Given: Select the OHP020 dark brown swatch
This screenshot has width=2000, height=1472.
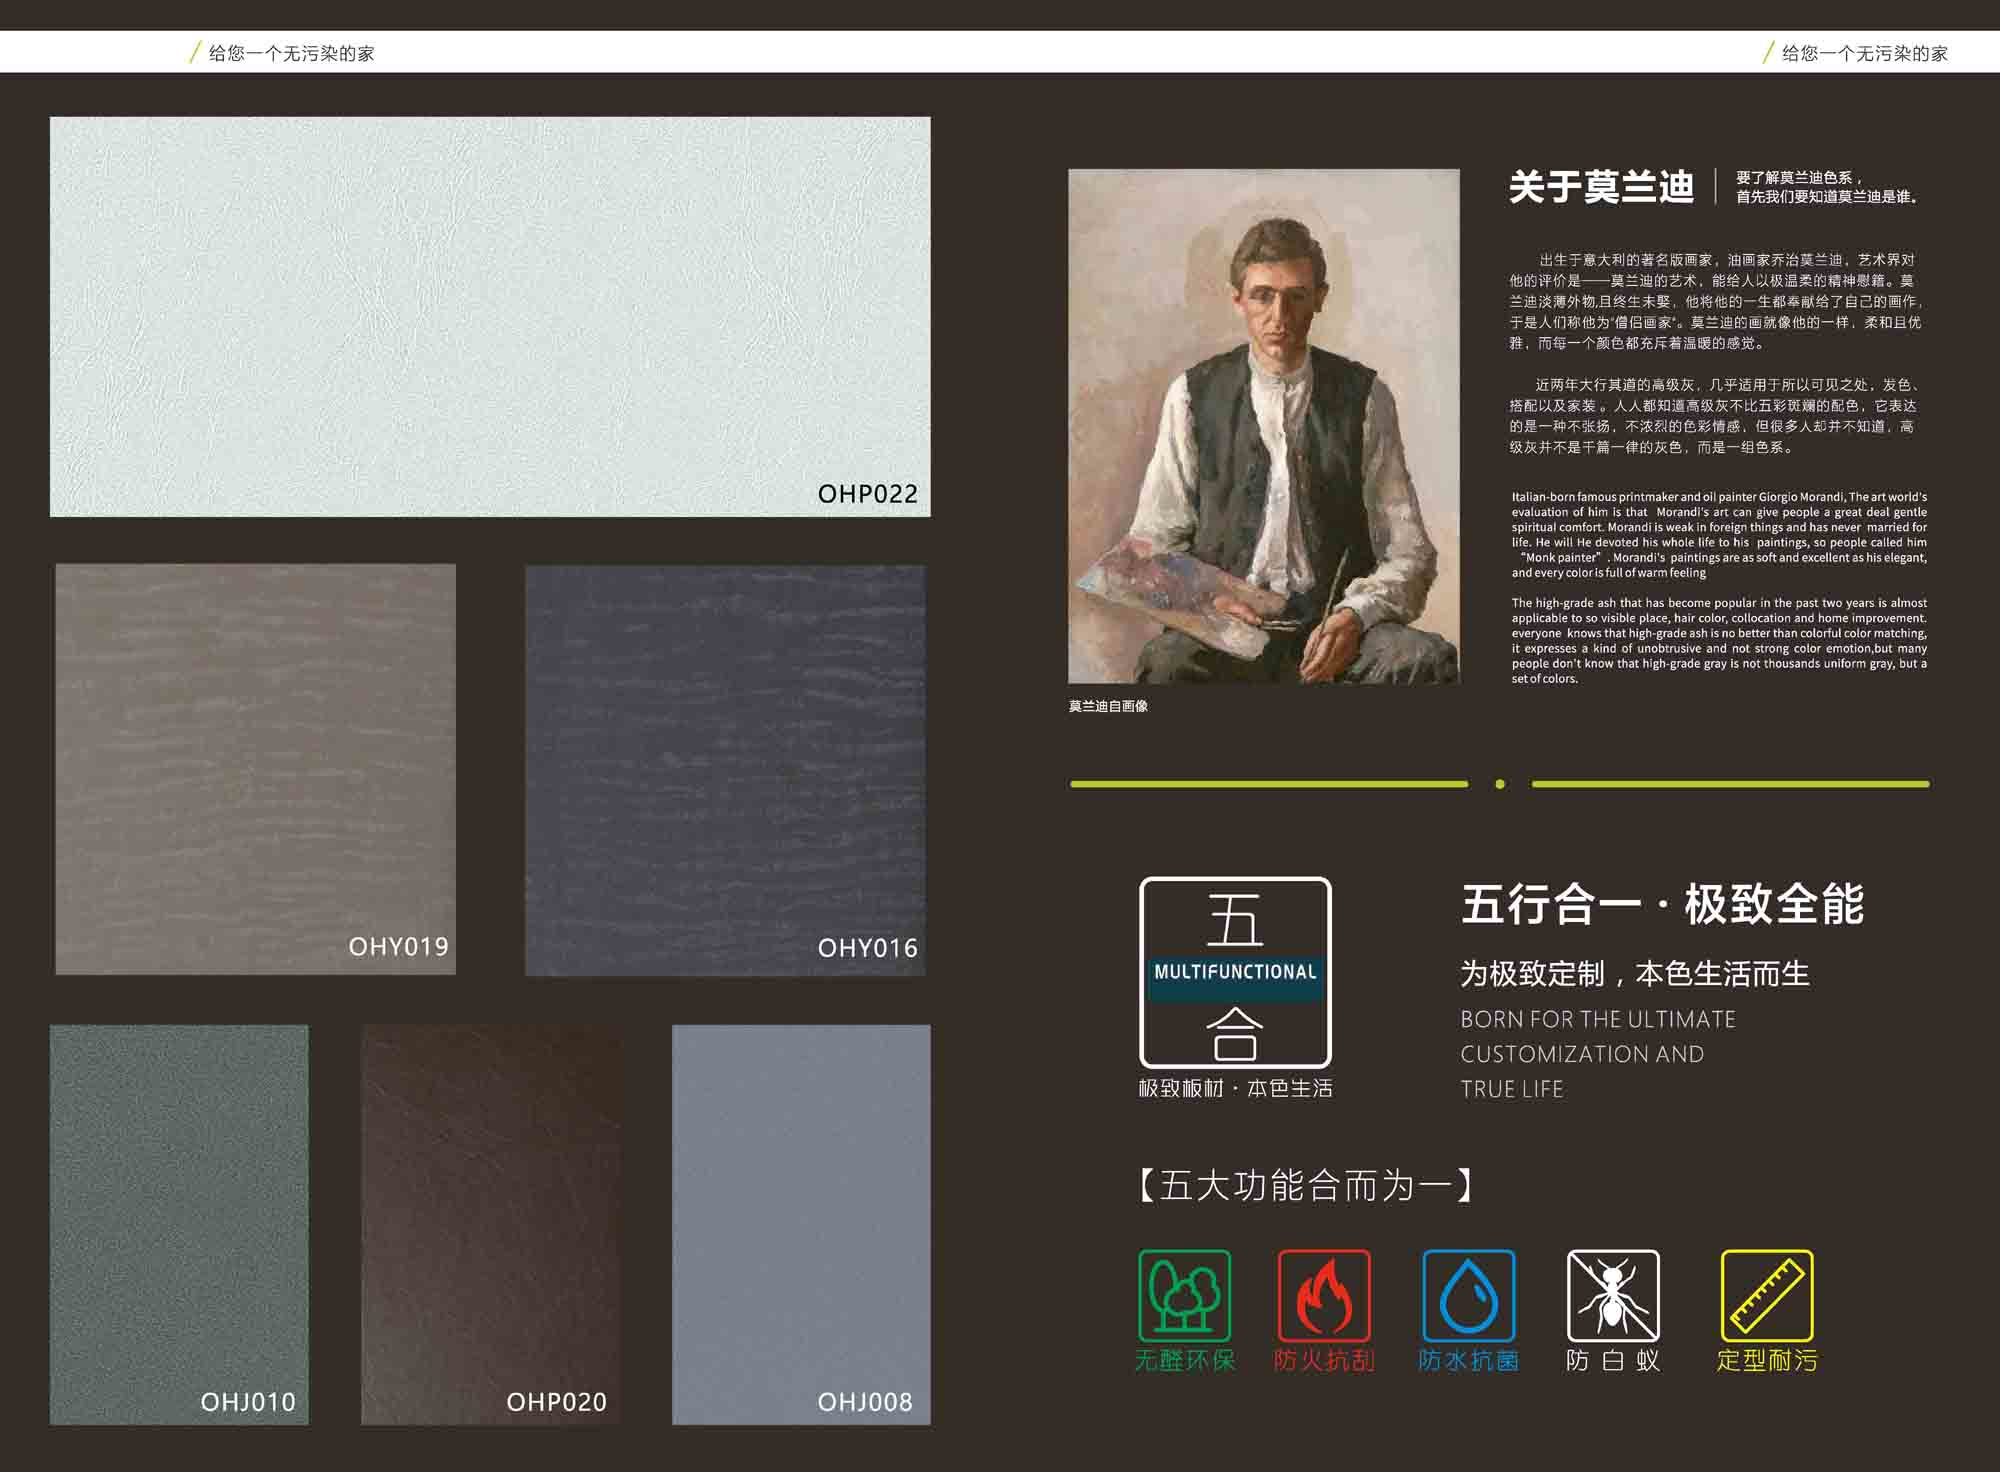Looking at the screenshot, I should pyautogui.click(x=490, y=1224).
